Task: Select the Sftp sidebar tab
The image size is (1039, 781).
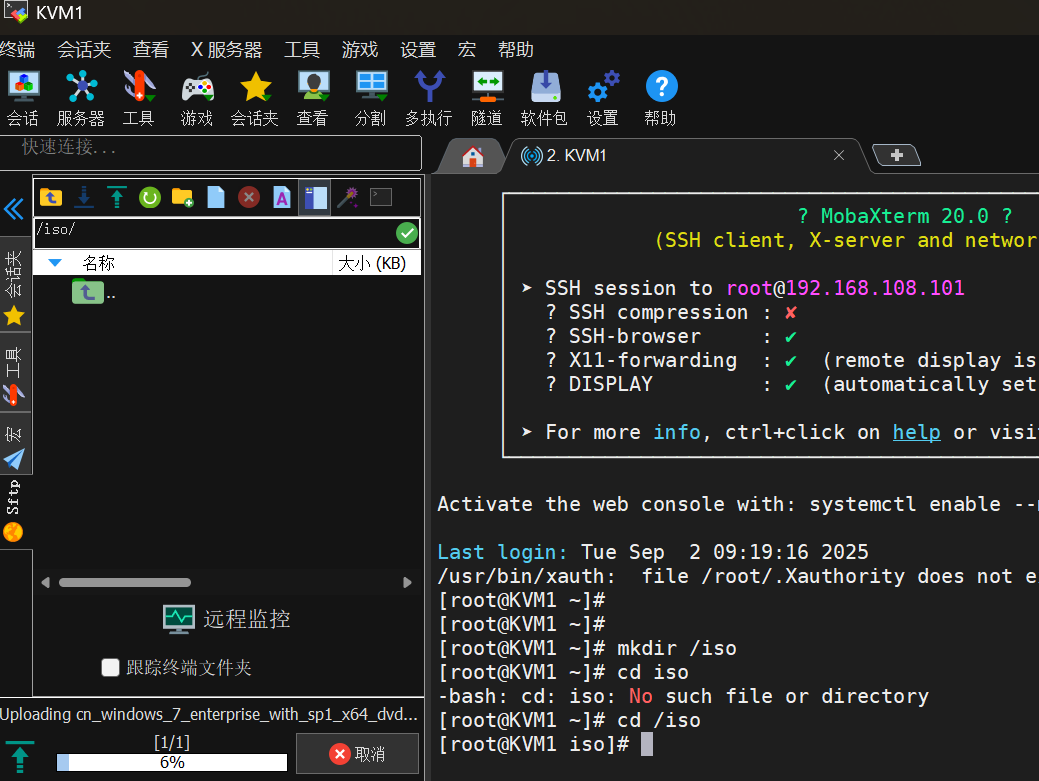Action: (x=14, y=510)
